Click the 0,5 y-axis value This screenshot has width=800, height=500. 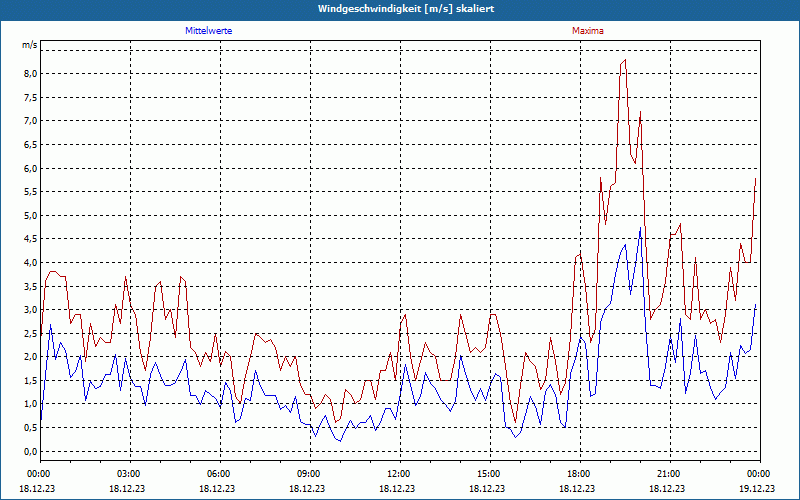point(31,428)
